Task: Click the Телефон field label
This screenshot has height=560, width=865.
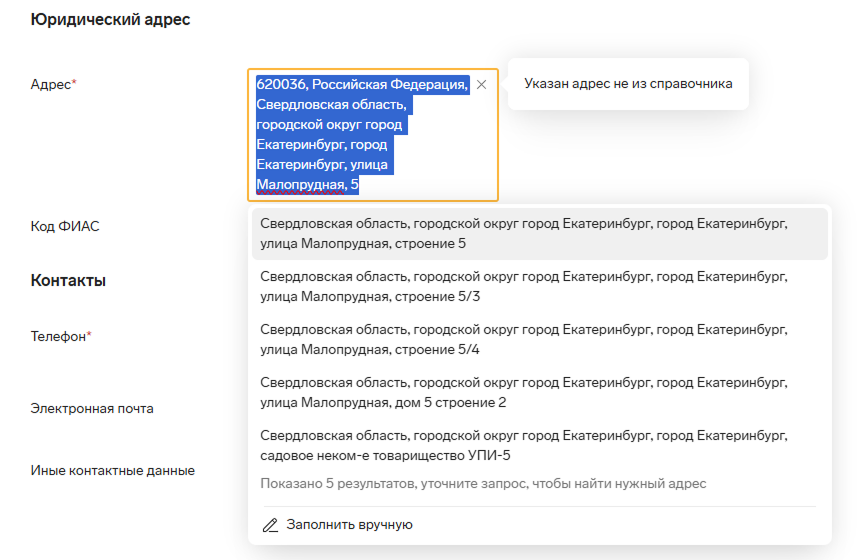Action: pyautogui.click(x=61, y=337)
